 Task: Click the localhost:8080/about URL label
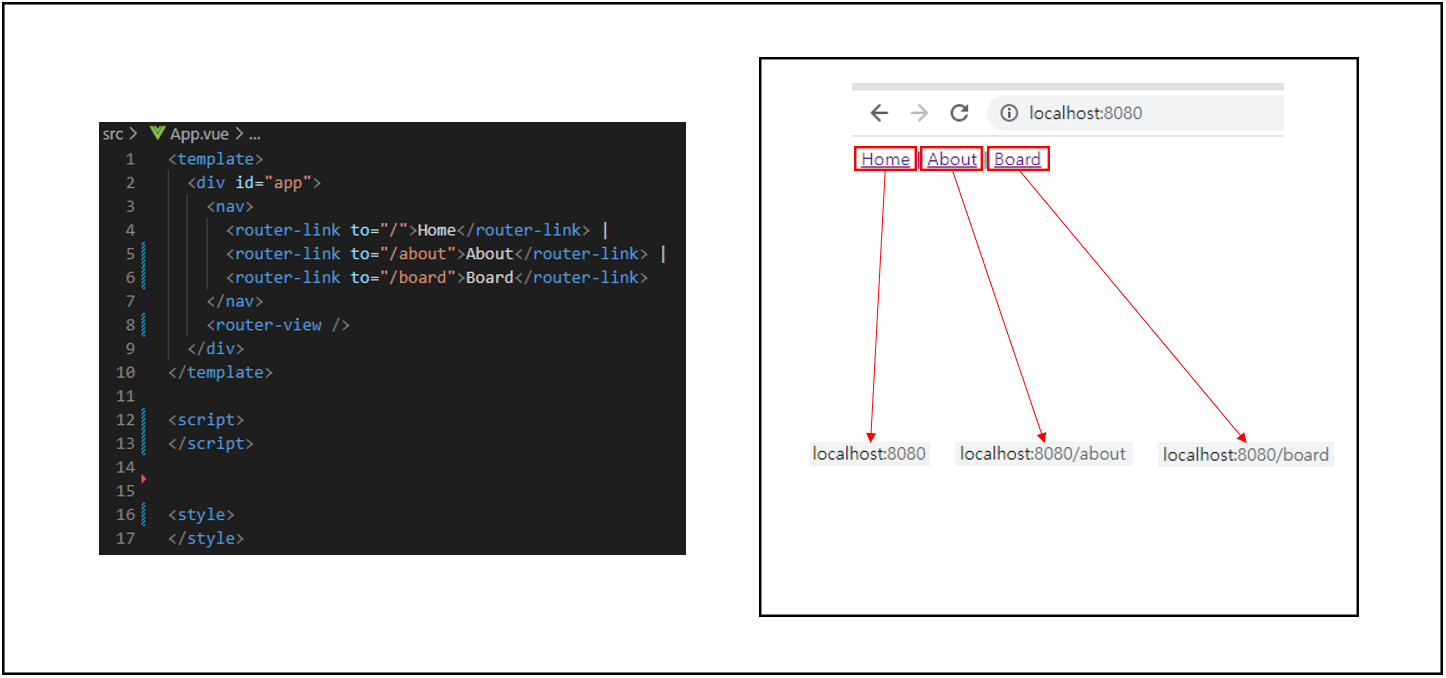(x=1043, y=454)
